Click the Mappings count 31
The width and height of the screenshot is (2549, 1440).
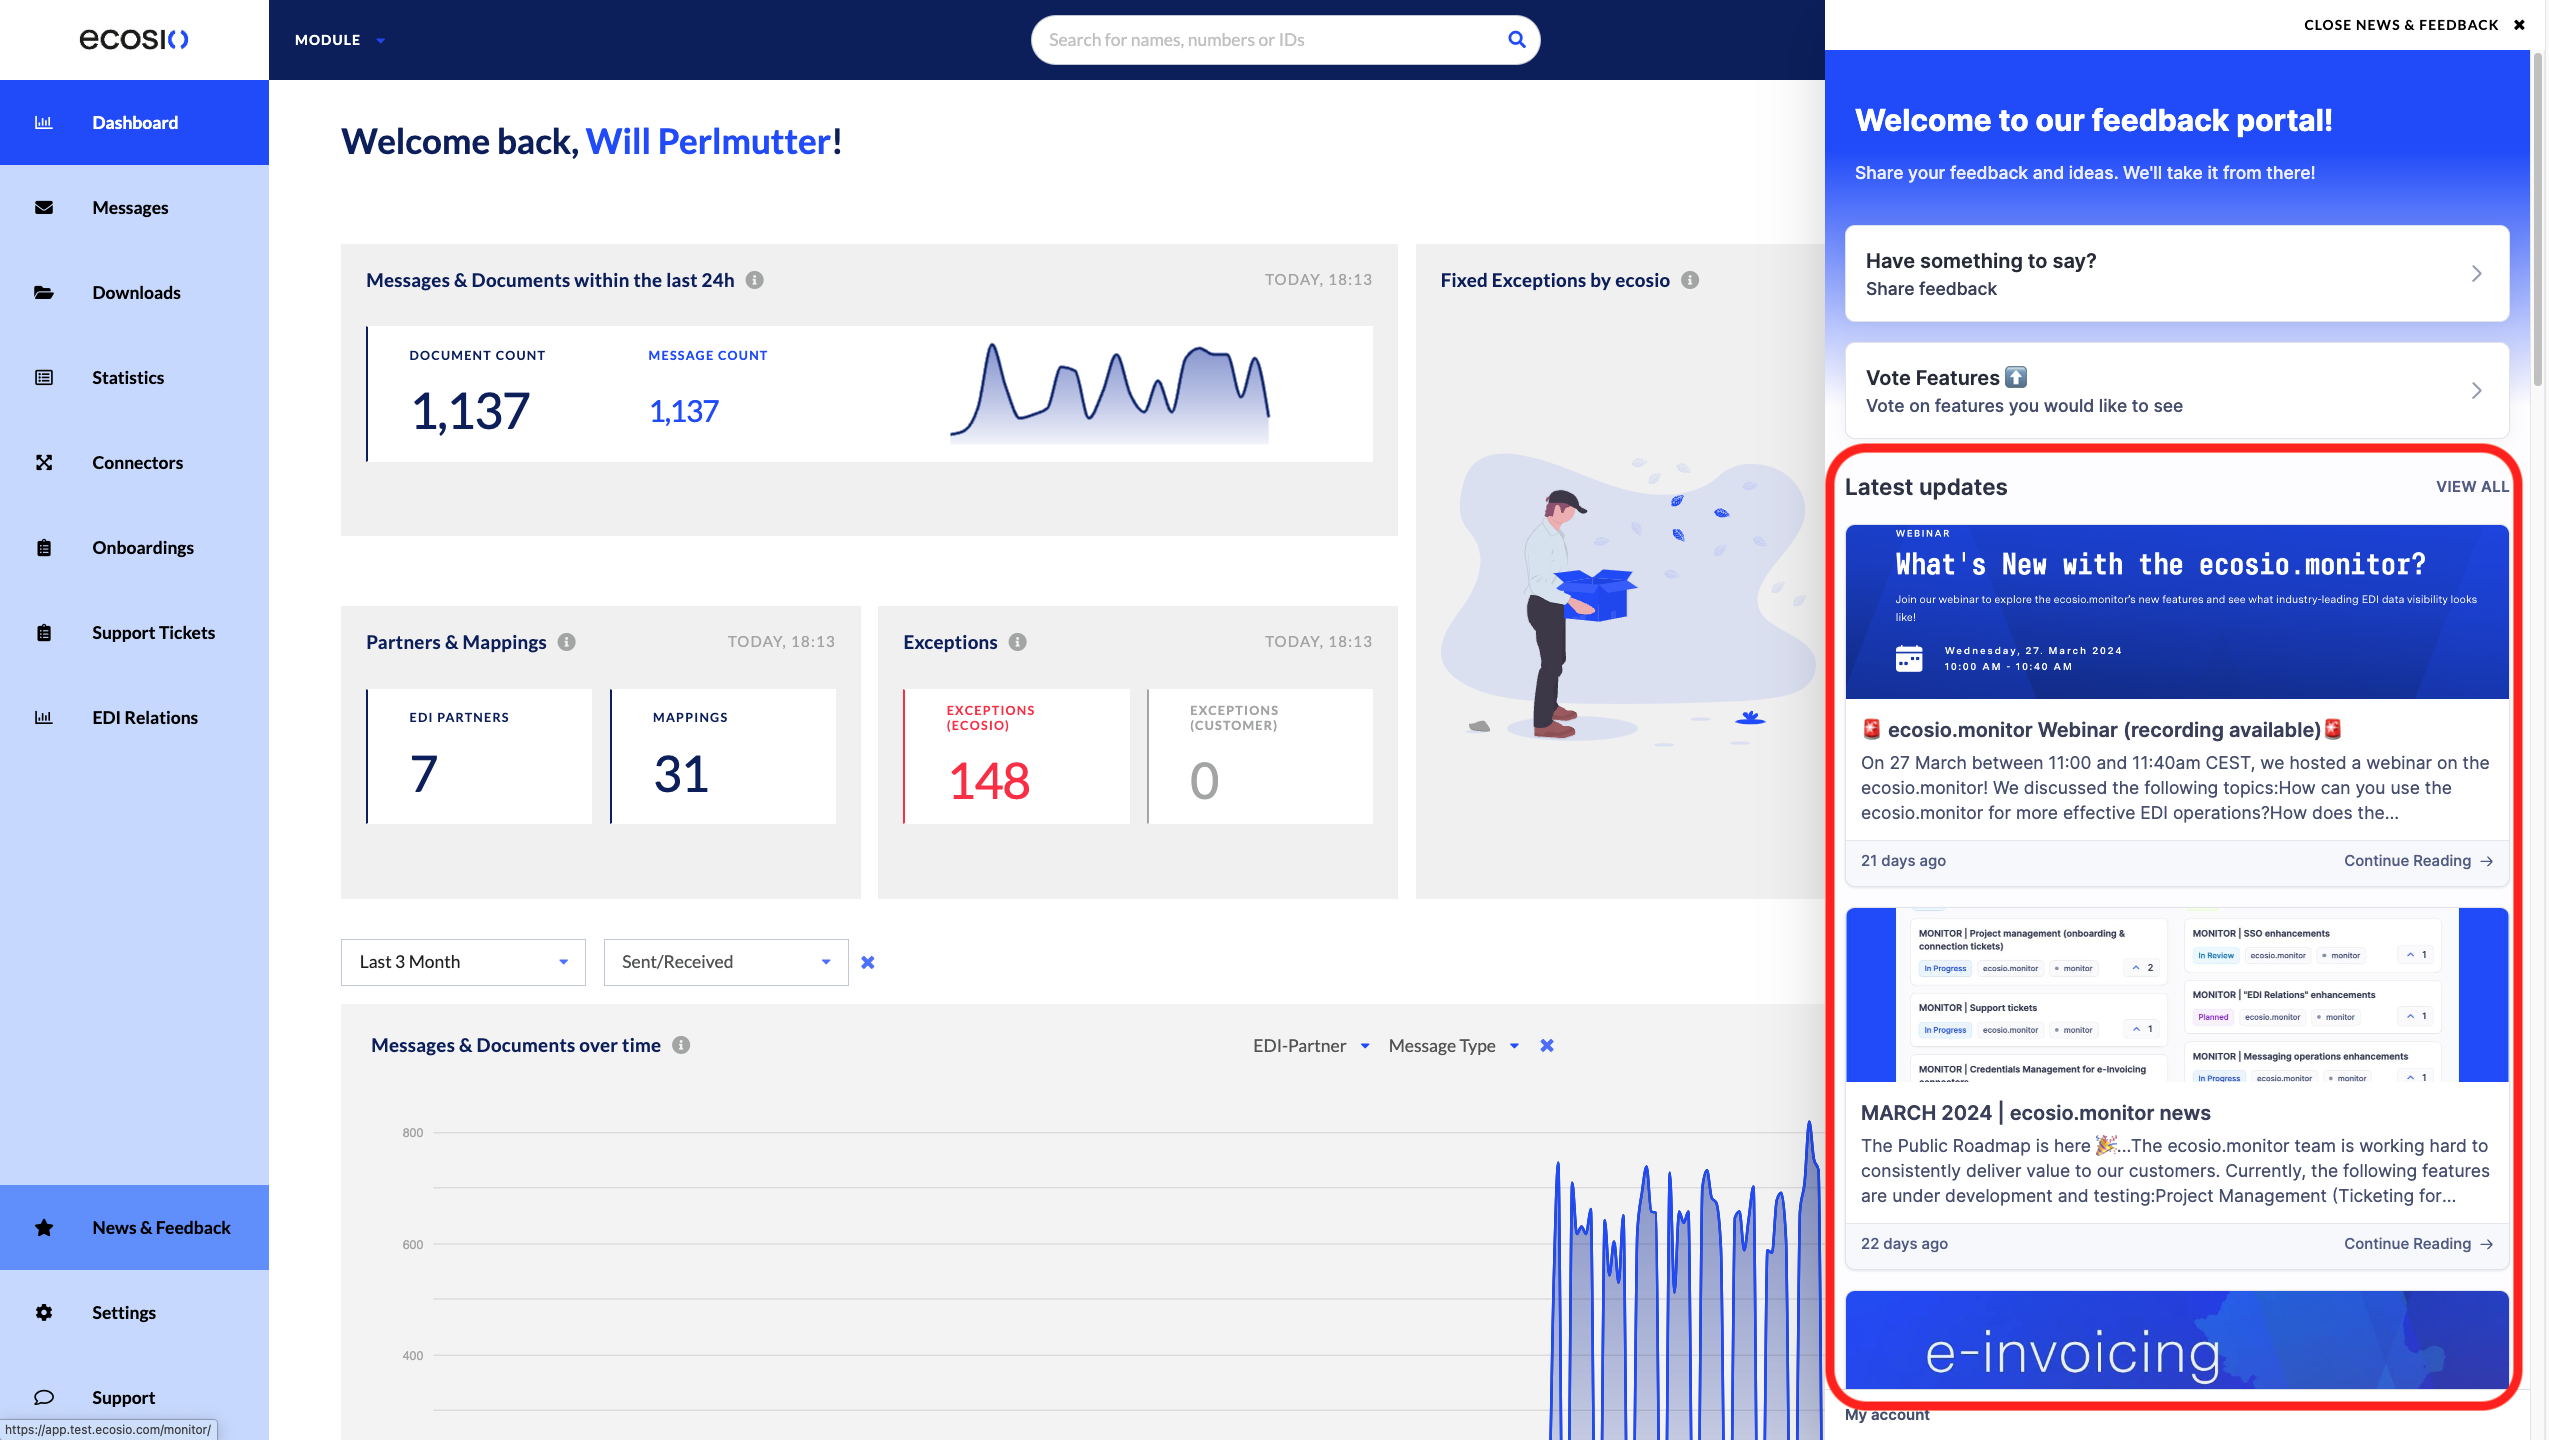[x=681, y=774]
